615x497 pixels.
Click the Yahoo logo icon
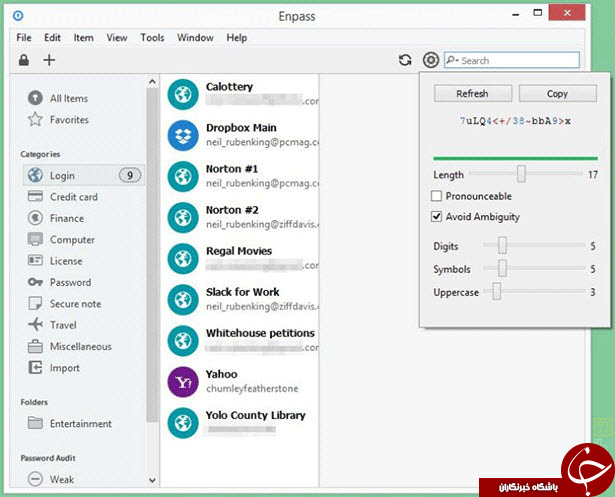[183, 382]
